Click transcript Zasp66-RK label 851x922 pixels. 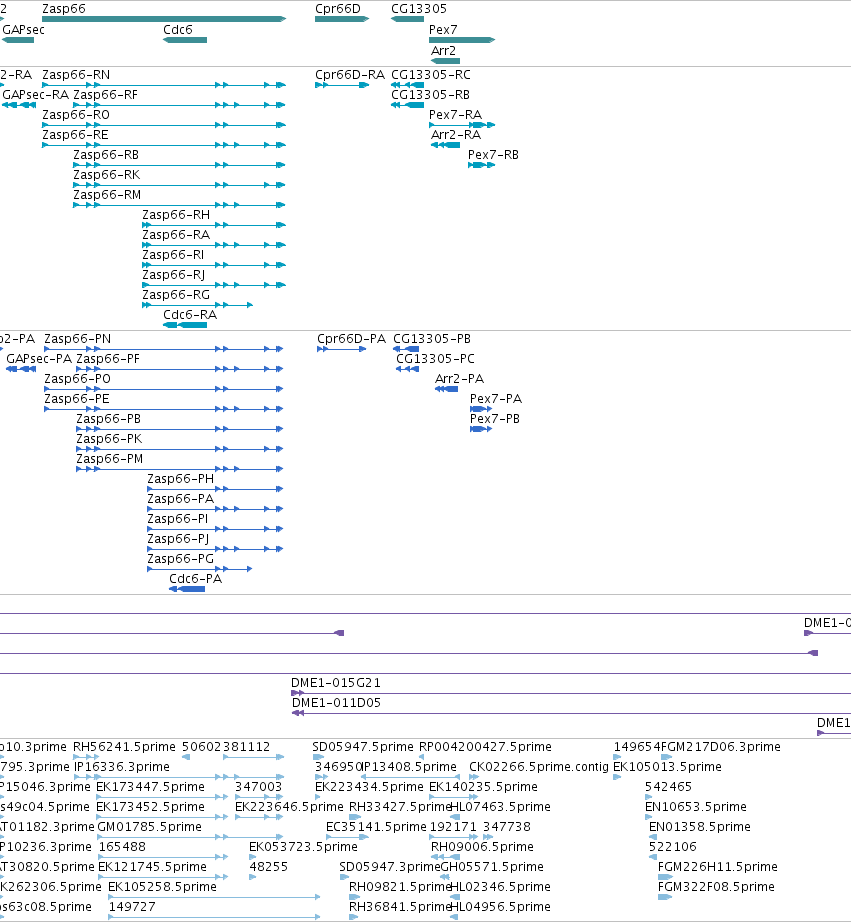[x=106, y=175]
